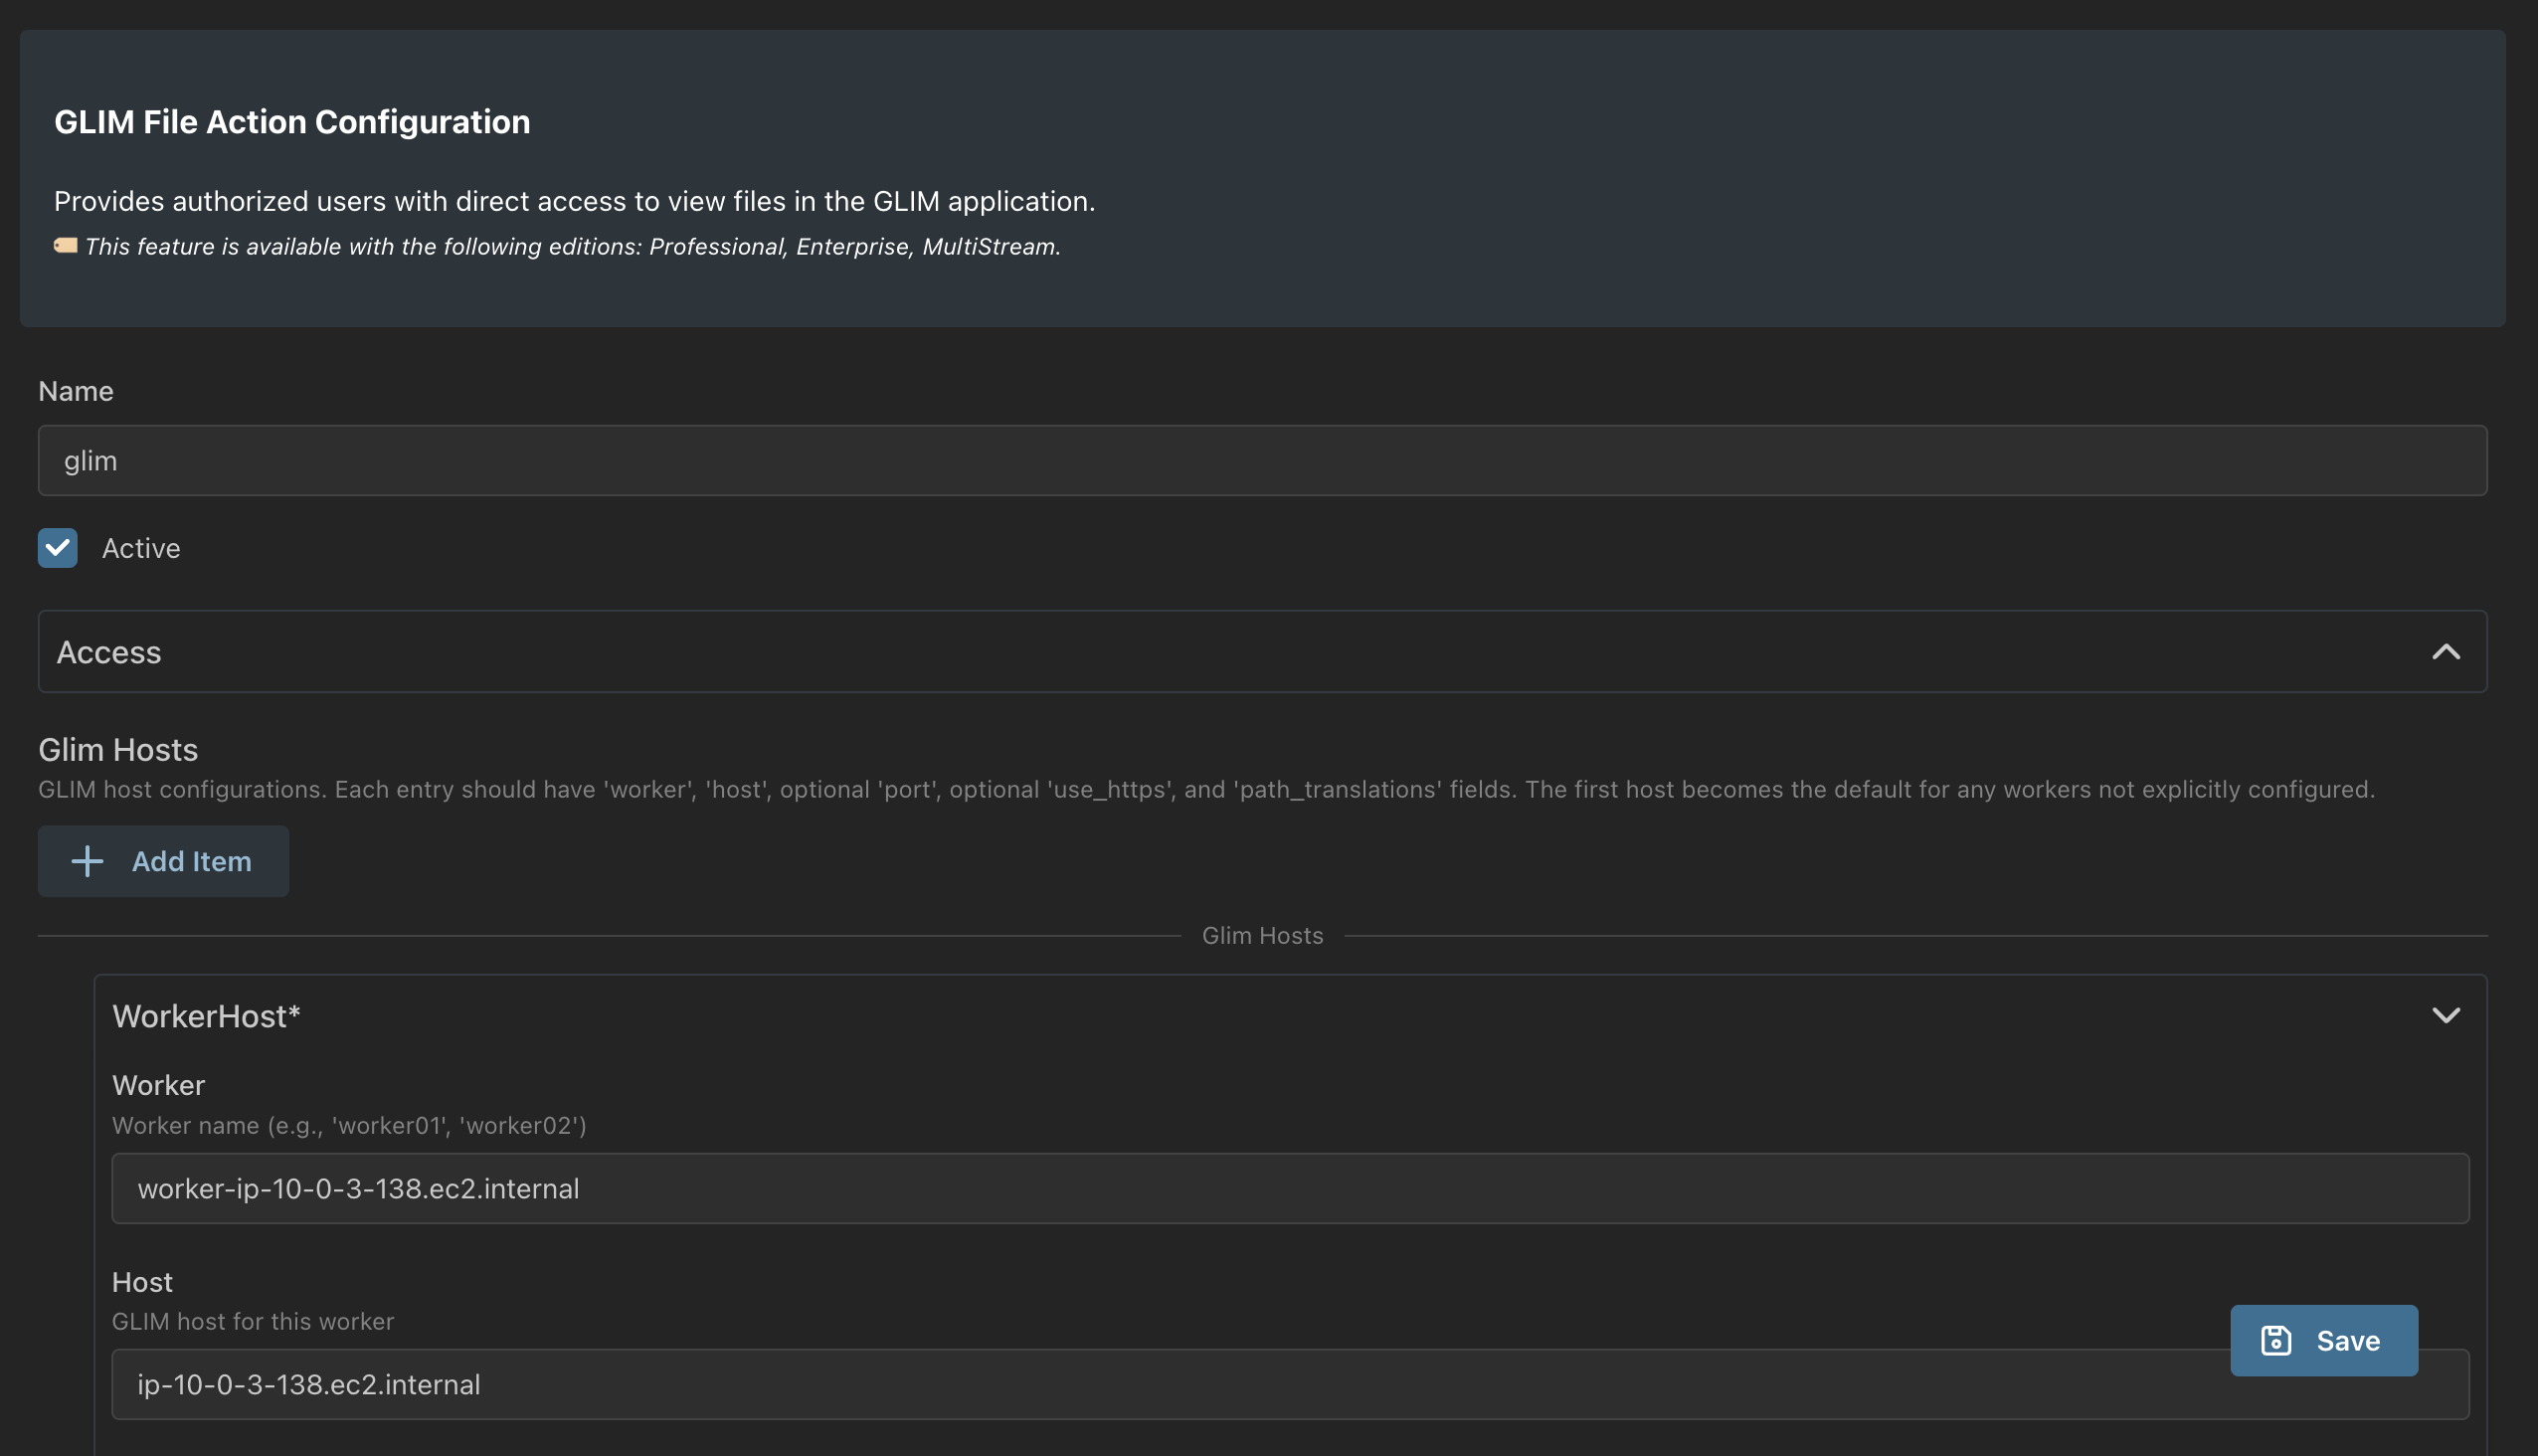The width and height of the screenshot is (2538, 1456).
Task: Click the centered 'Glim Hosts' divider label
Action: (1262, 935)
